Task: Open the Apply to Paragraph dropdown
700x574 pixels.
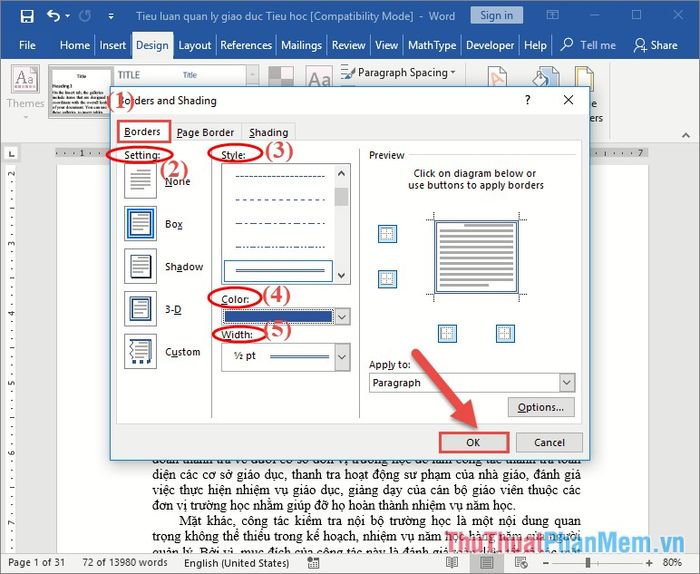Action: tap(472, 383)
